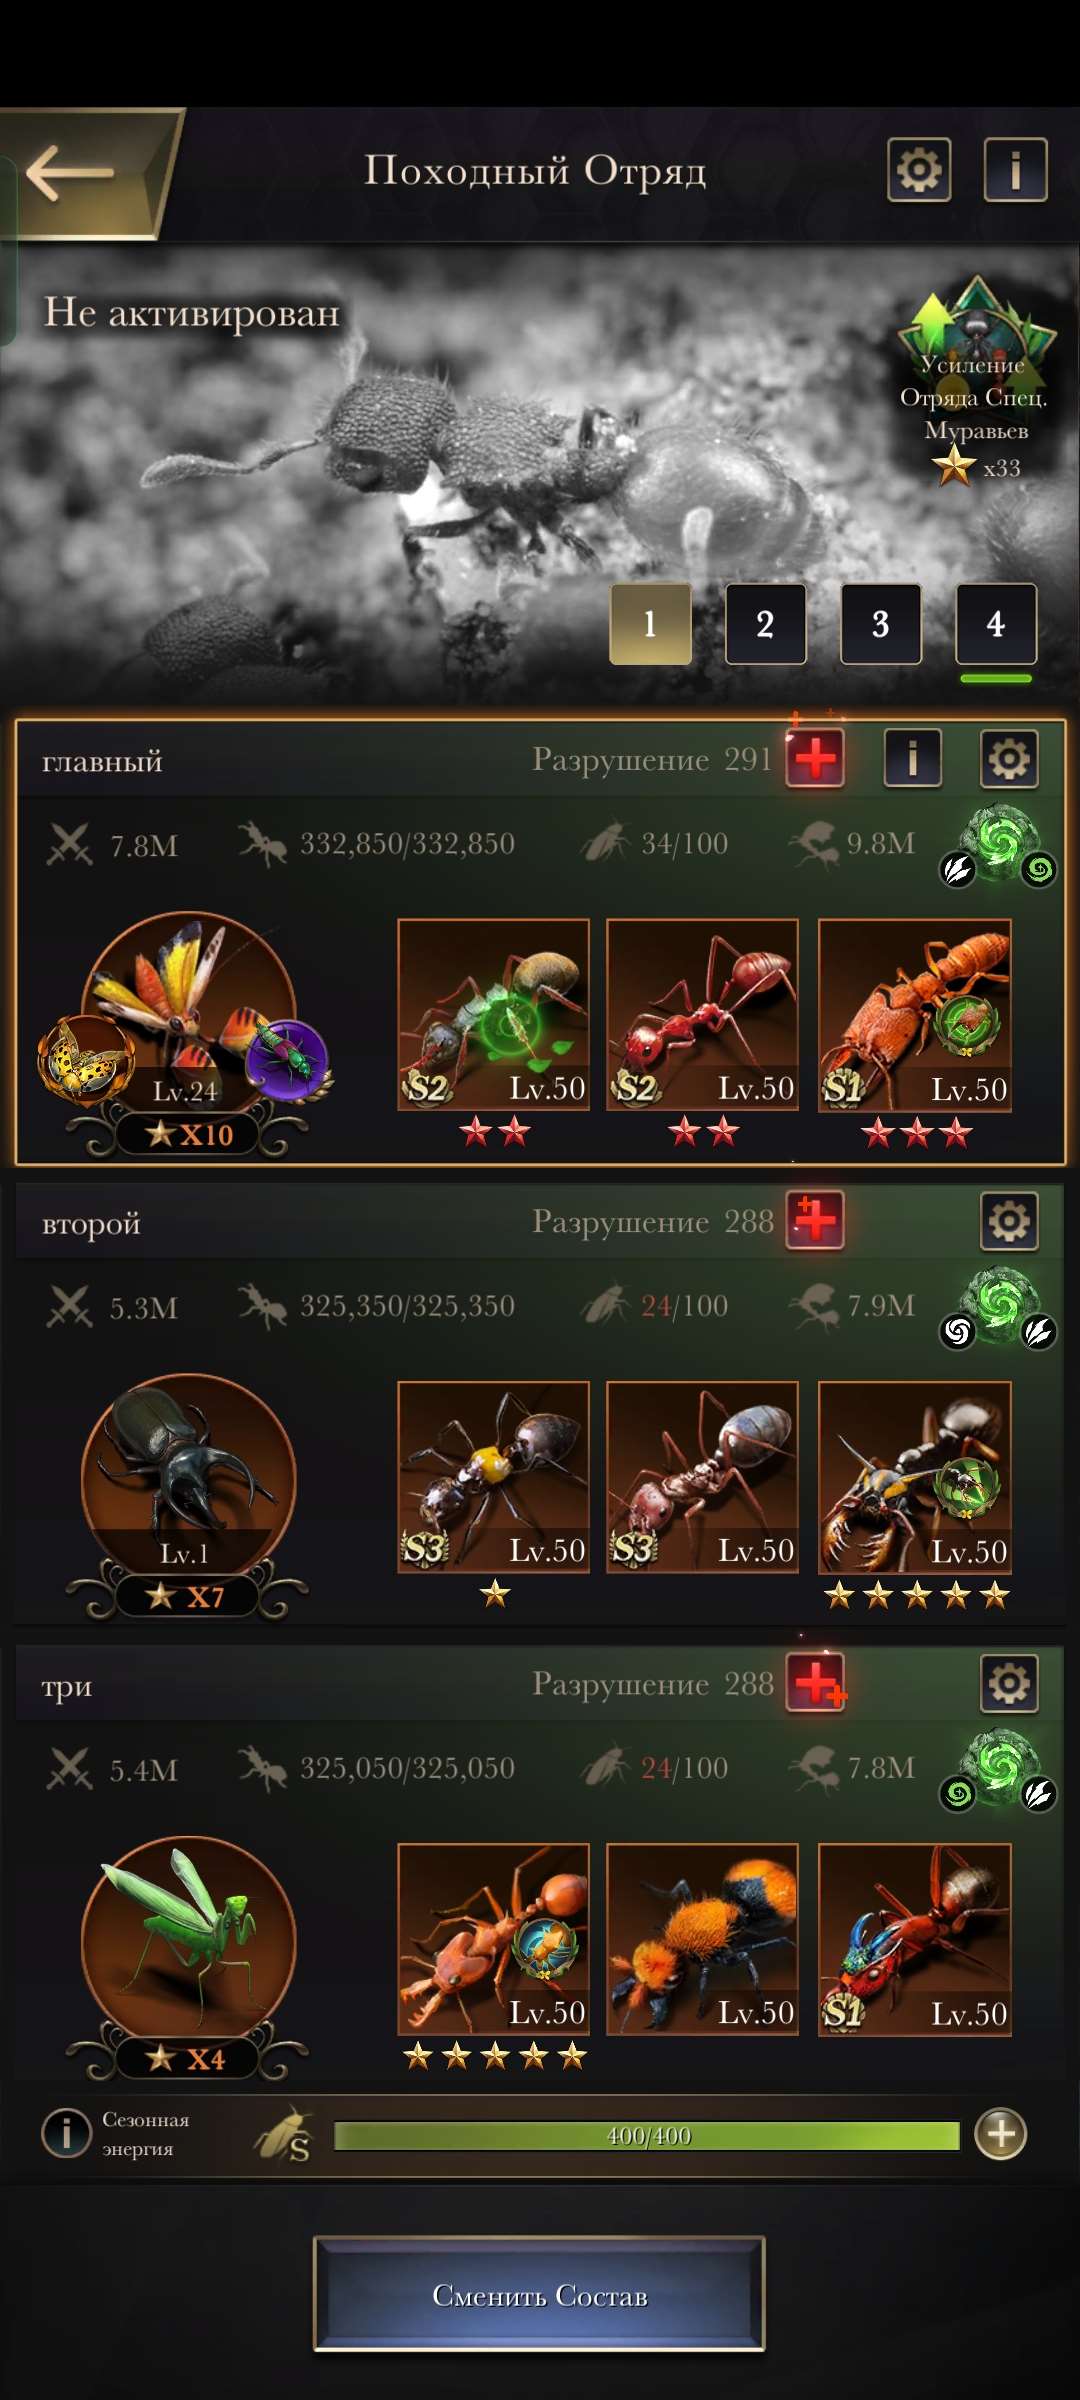This screenshot has width=1080, height=2400.
Task: Tap the 400/400 seasonal energy bar
Action: [647, 2136]
